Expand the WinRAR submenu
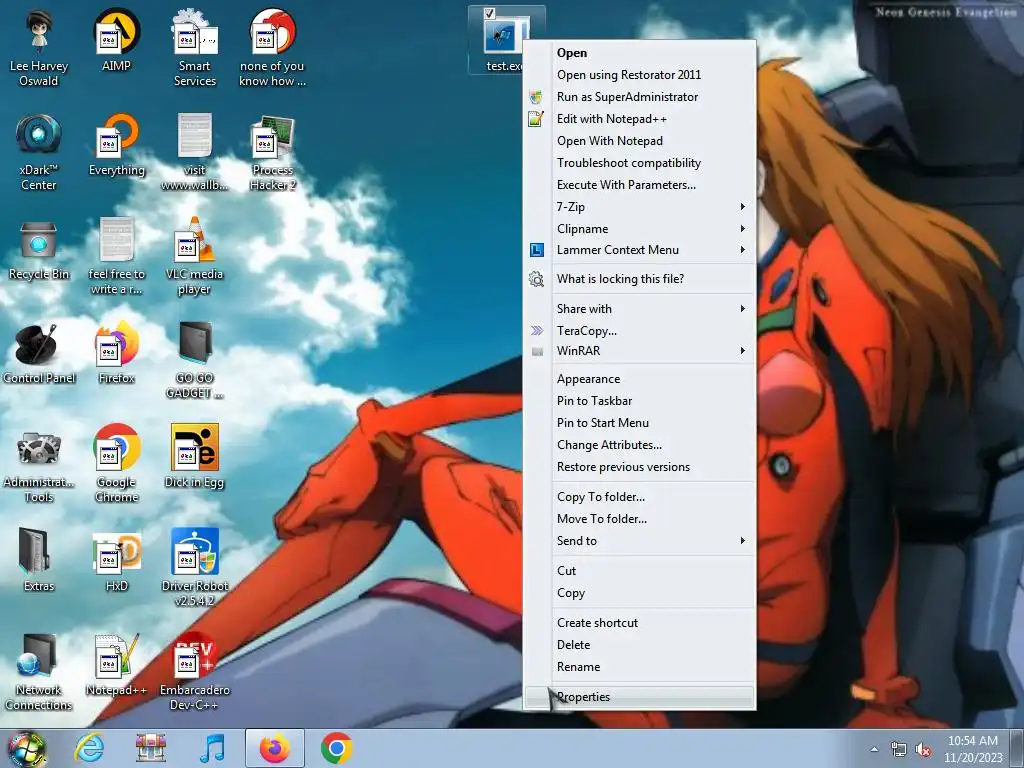This screenshot has width=1024, height=768. tap(640, 351)
